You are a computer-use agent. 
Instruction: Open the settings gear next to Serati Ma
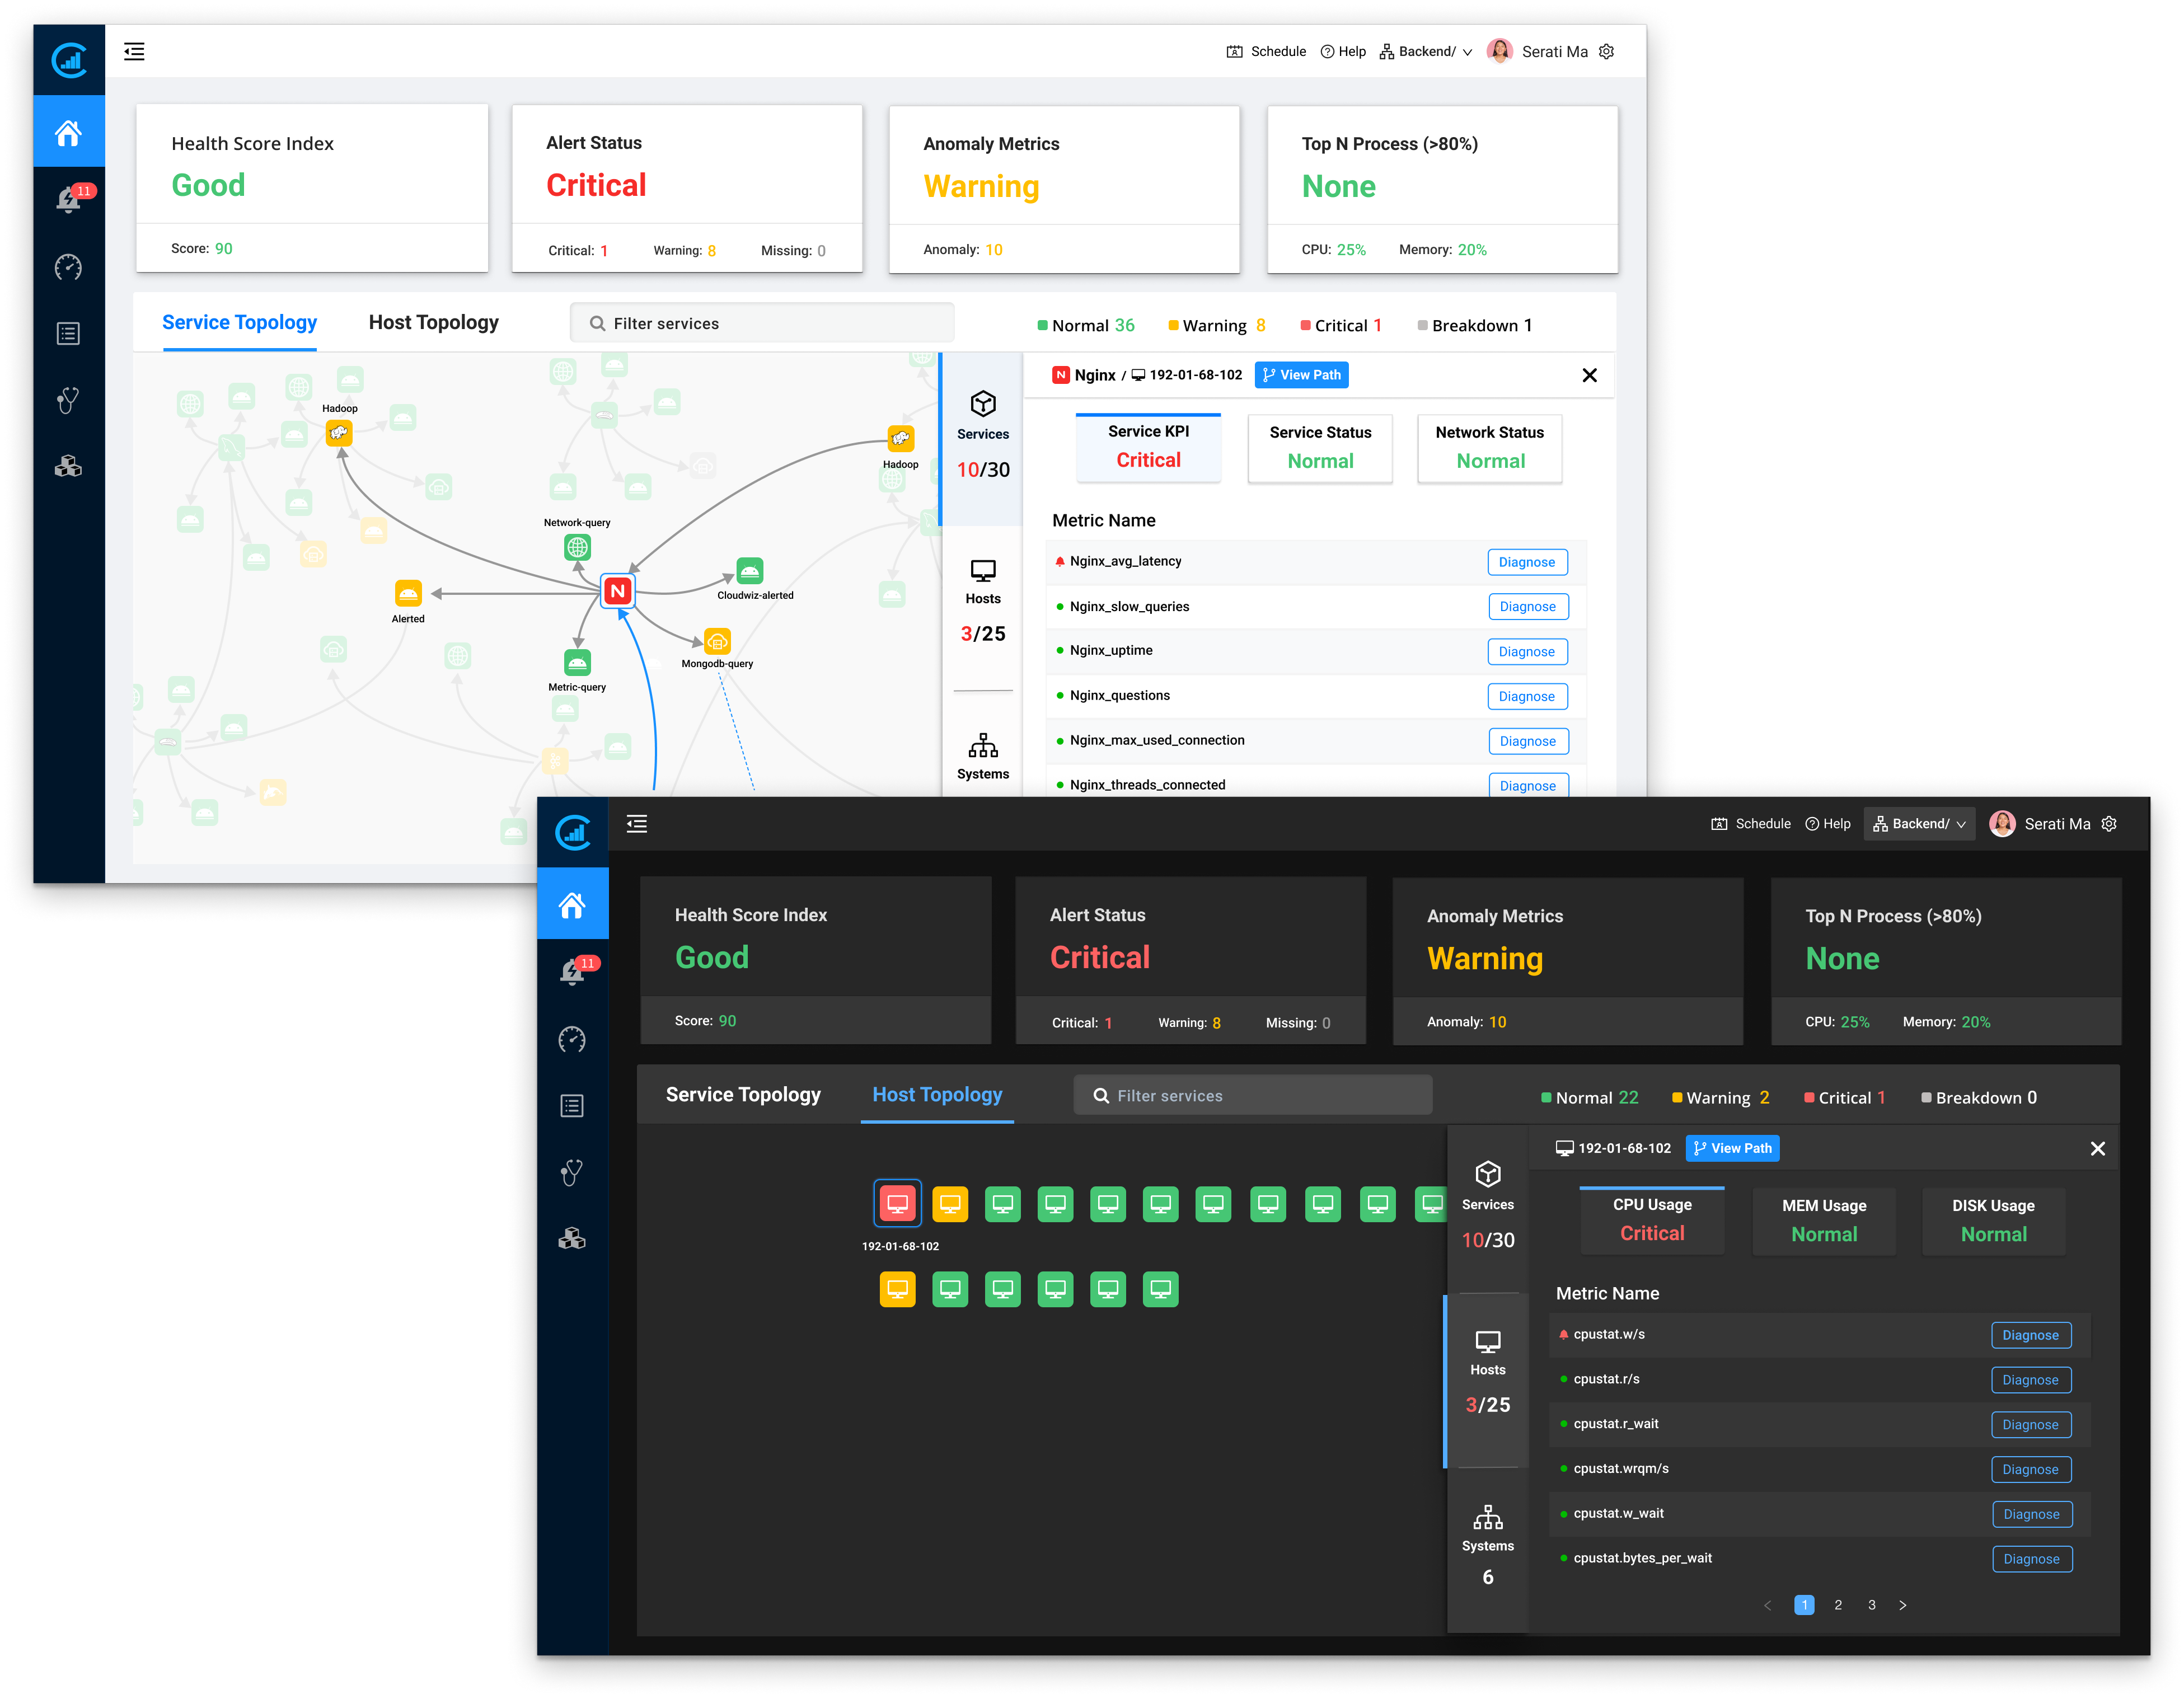pos(2110,823)
